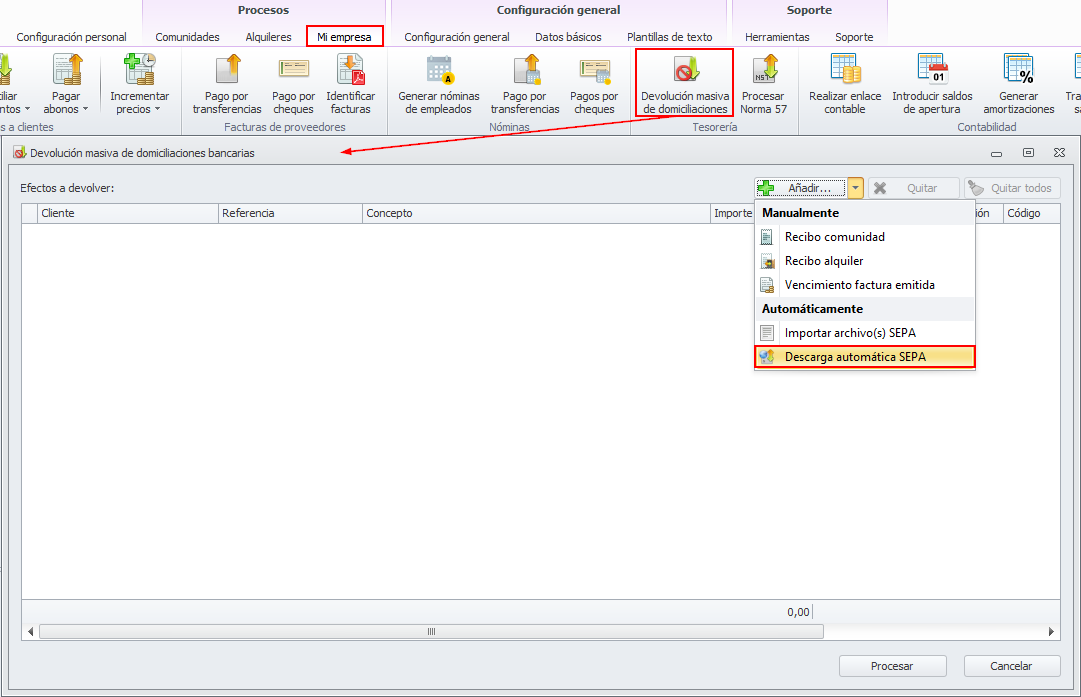
Task: Click the Quitar todos button
Action: pyautogui.click(x=1012, y=188)
